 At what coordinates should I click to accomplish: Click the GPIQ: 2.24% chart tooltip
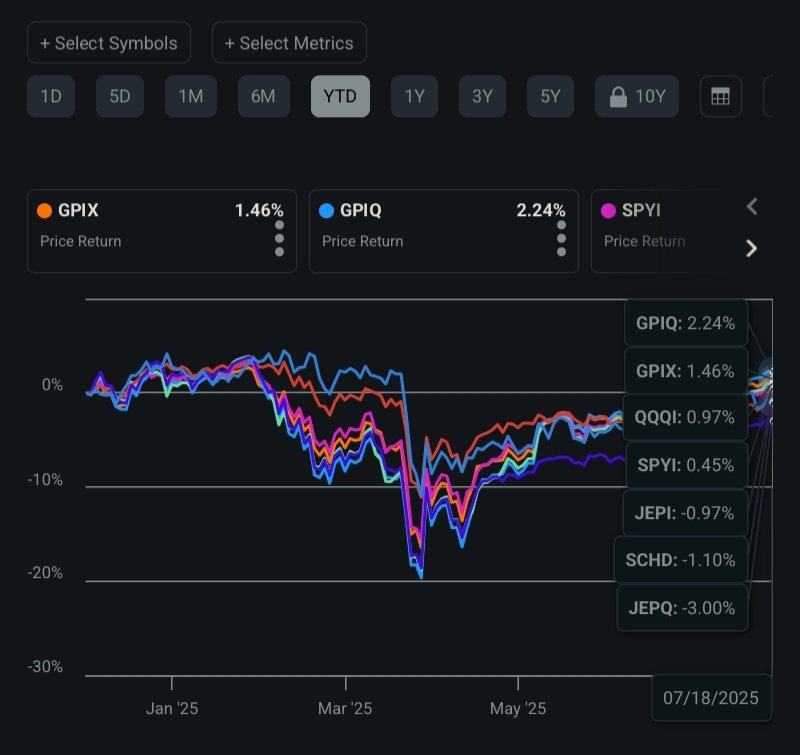click(686, 323)
